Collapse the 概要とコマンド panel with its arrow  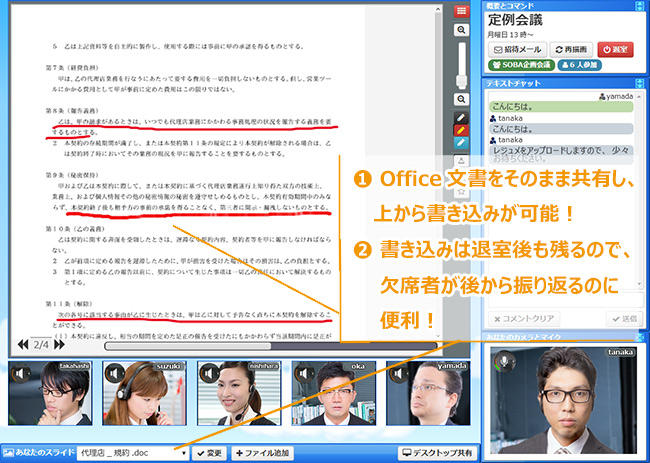(x=640, y=6)
